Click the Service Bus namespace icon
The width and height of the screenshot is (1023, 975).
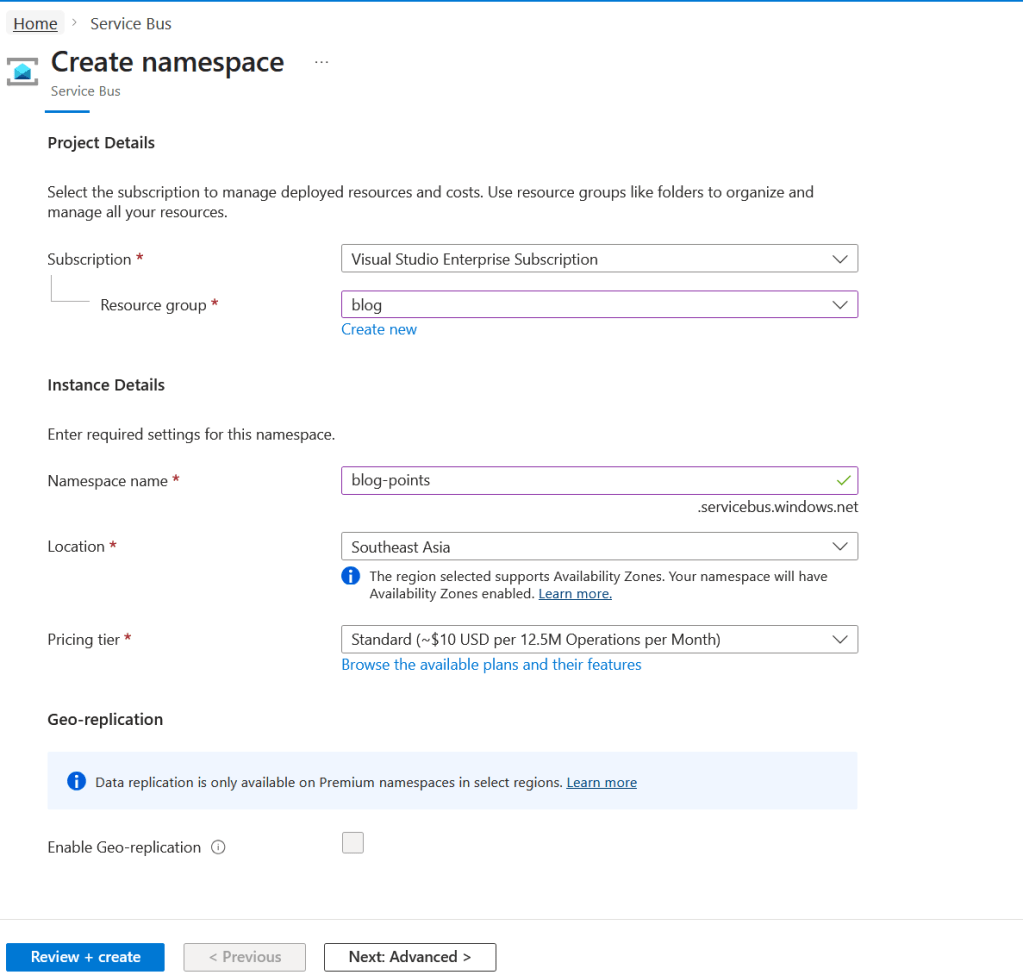pos(22,71)
